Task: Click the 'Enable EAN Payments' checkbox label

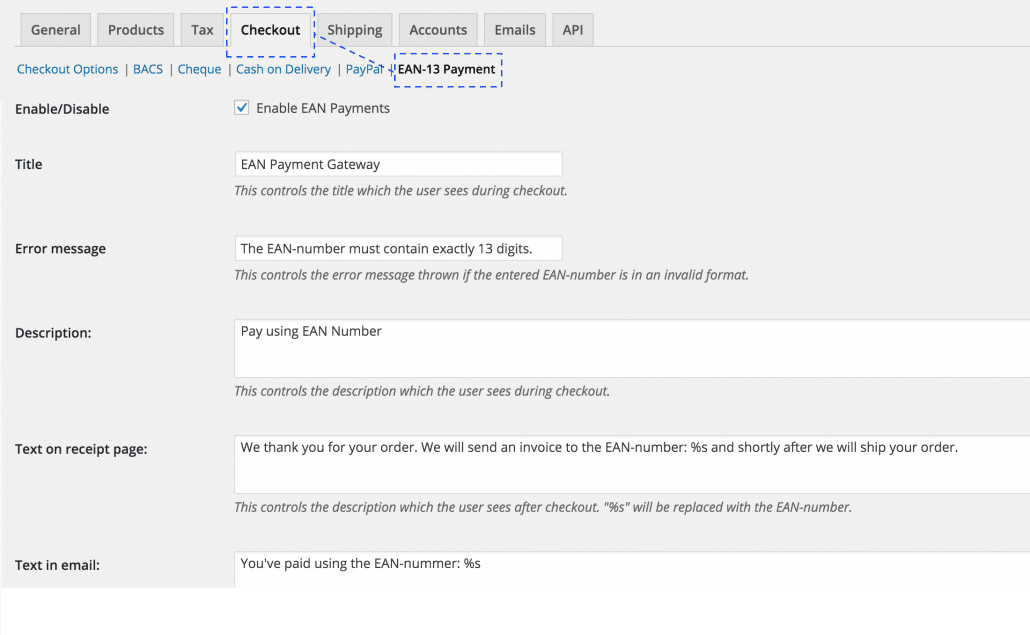Action: coord(323,108)
